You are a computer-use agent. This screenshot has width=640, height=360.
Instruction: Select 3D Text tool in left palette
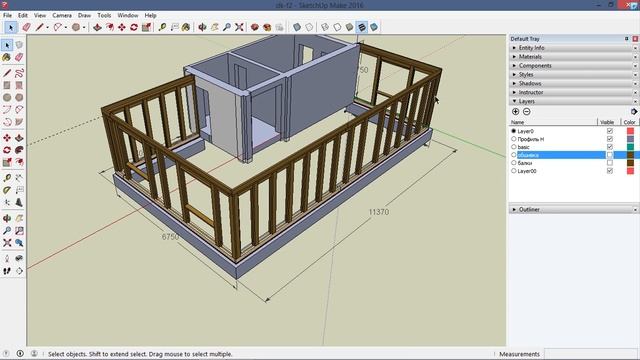point(19,202)
